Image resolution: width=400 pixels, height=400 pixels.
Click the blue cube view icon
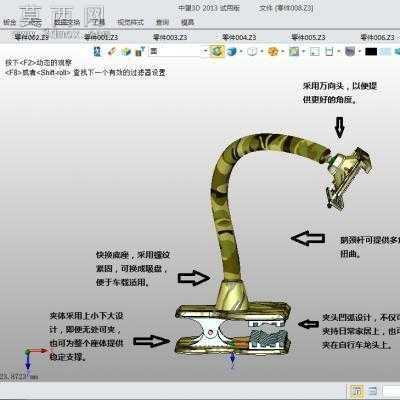pyautogui.click(x=232, y=52)
